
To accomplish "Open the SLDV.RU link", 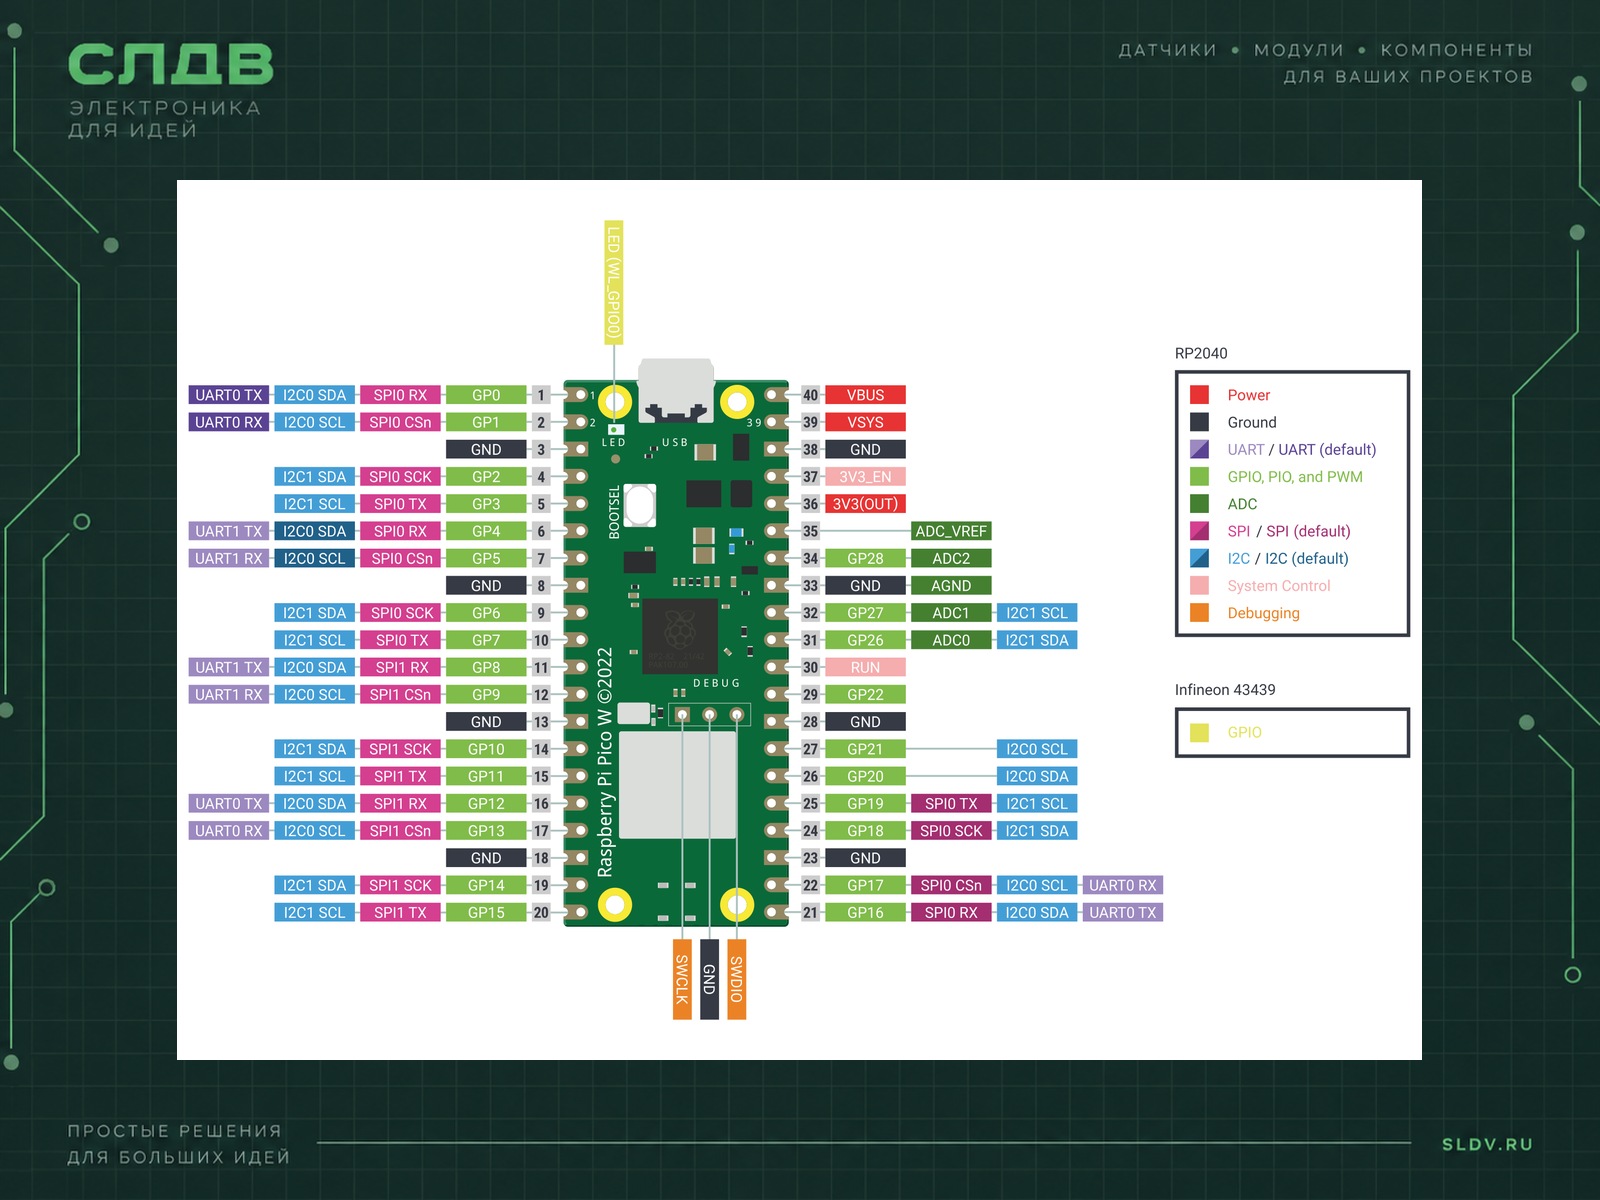I will coord(1487,1144).
